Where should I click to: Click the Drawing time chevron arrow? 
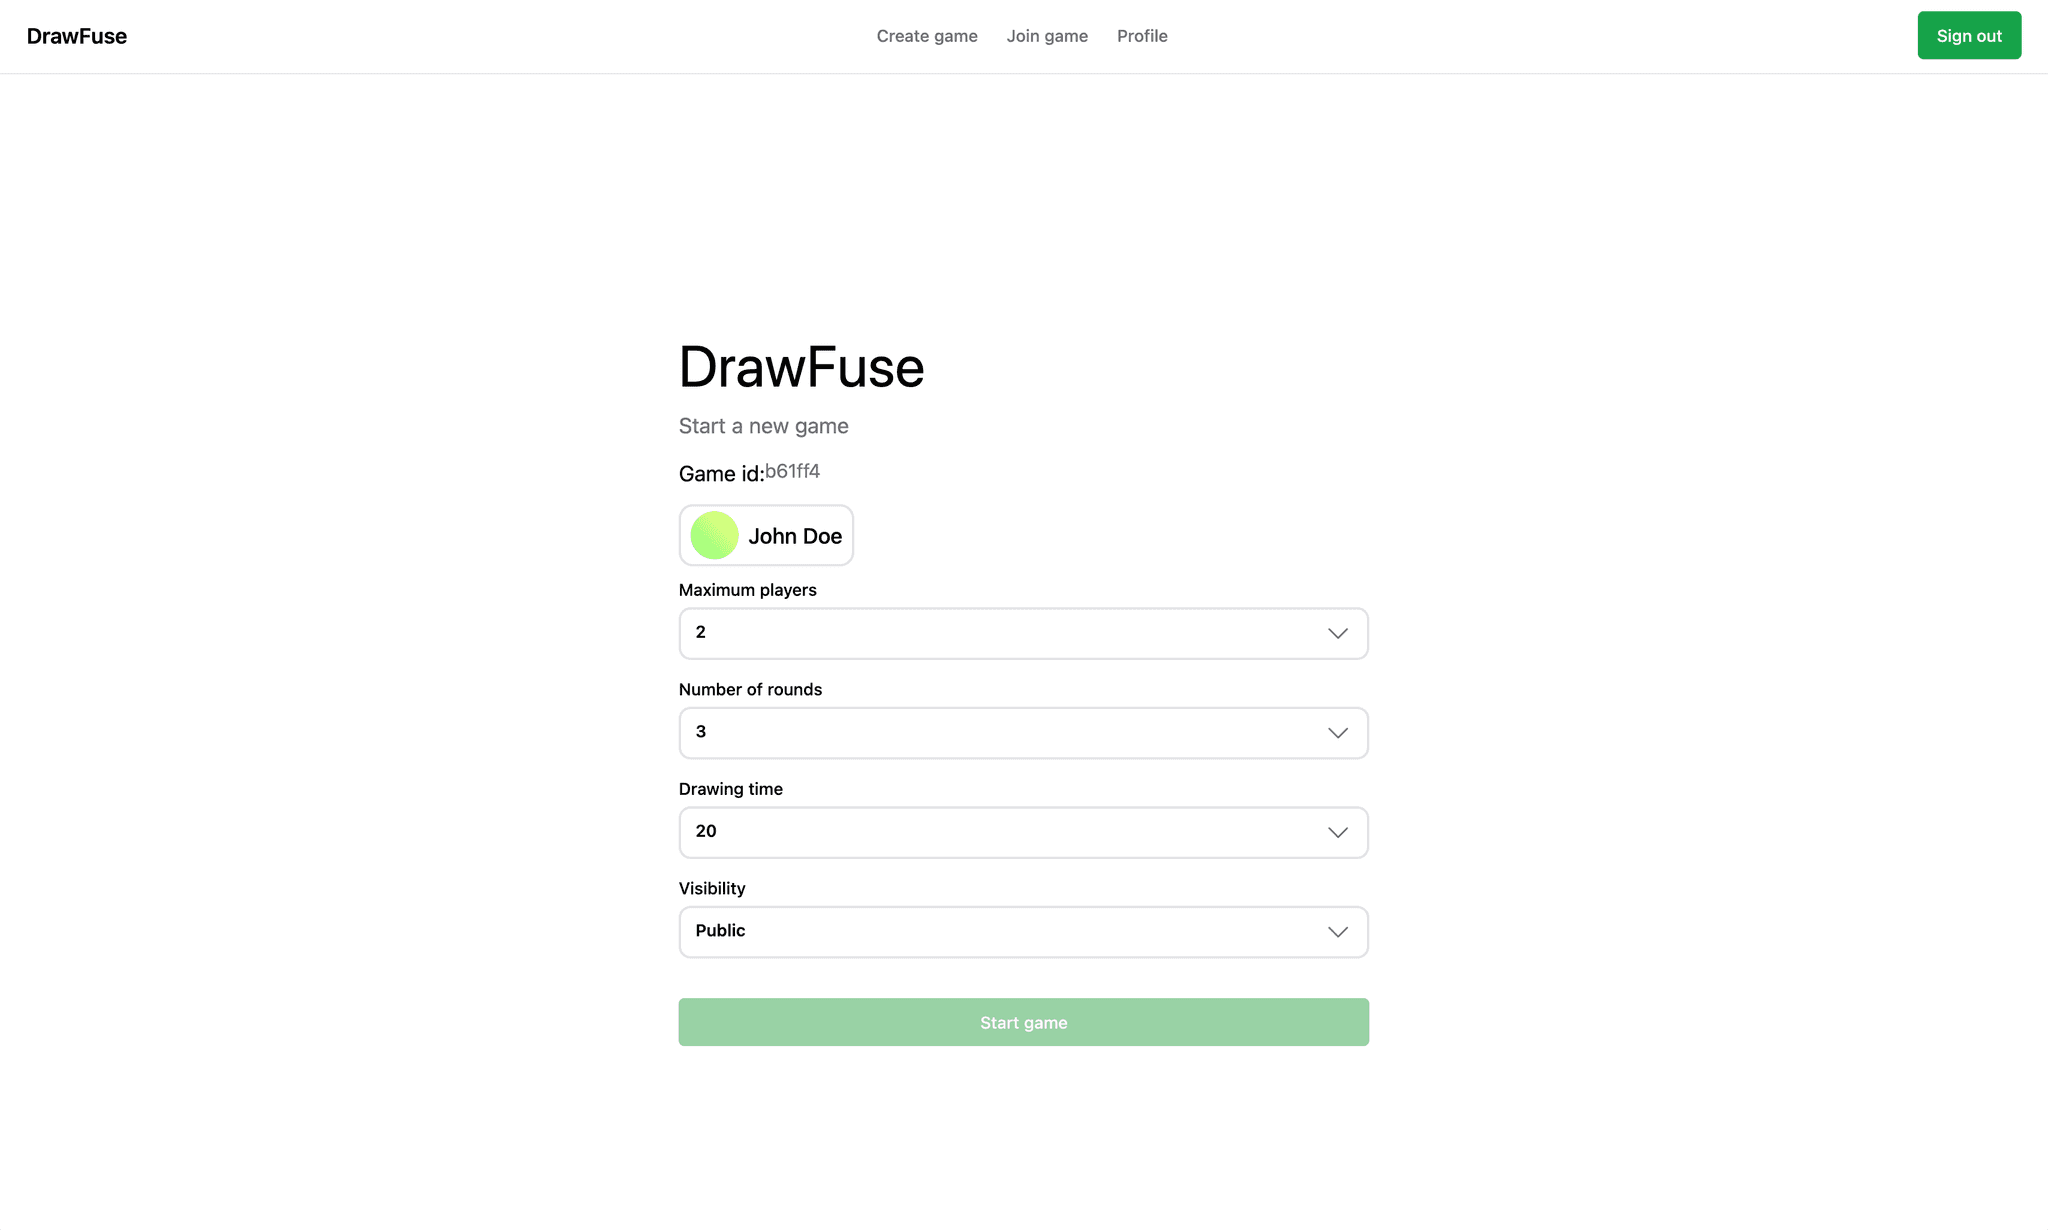point(1337,832)
